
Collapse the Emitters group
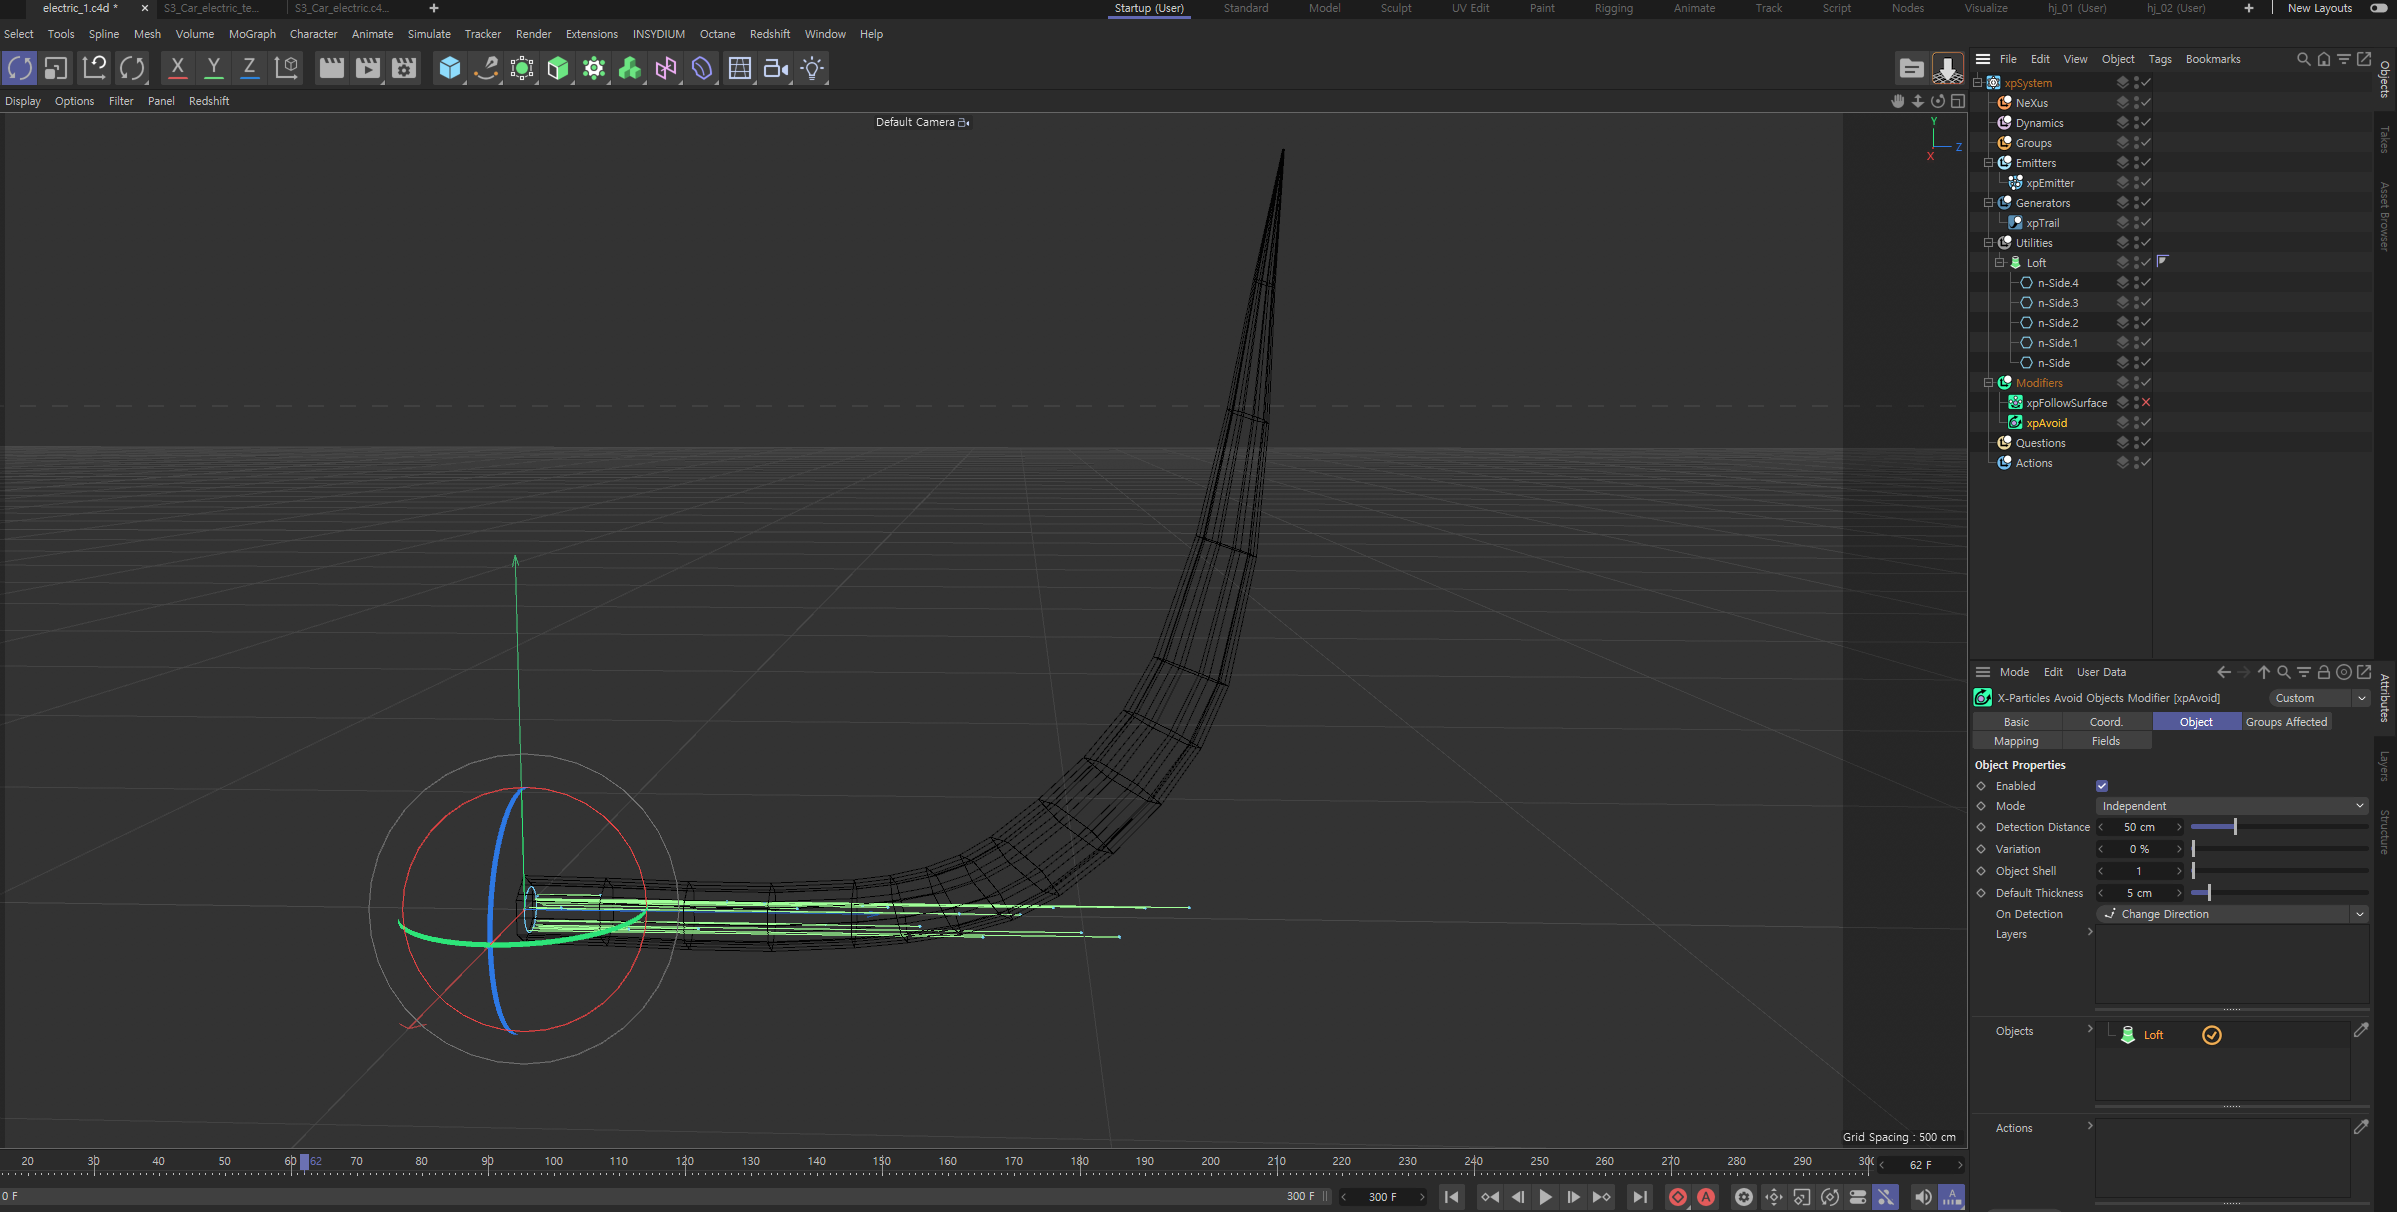(x=1989, y=163)
